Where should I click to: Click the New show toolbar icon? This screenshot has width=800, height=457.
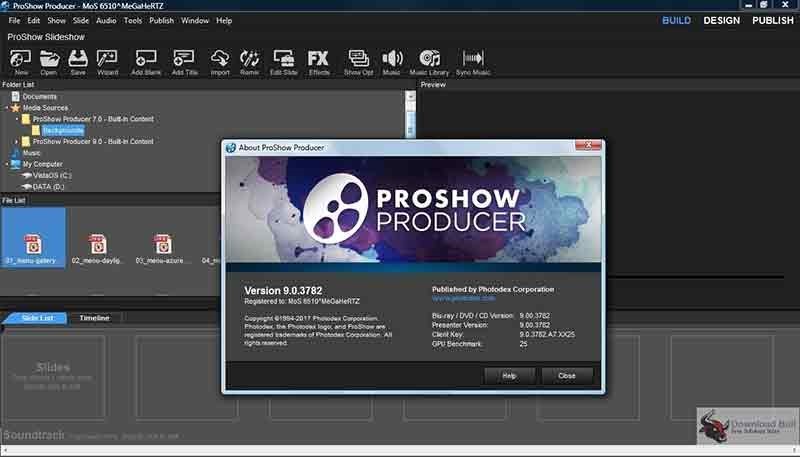click(21, 62)
